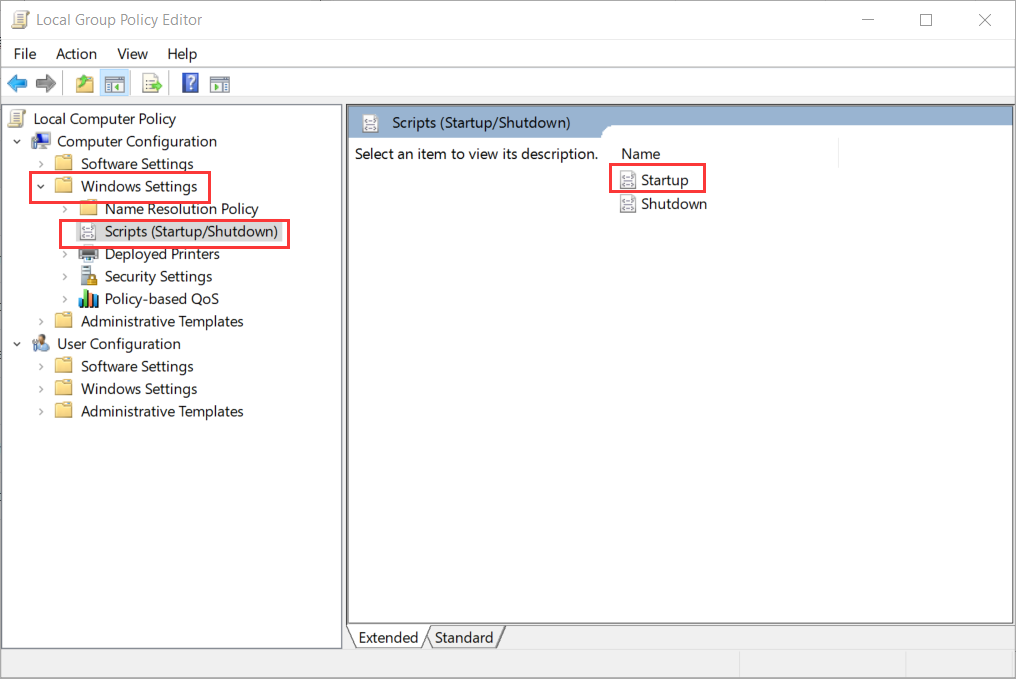This screenshot has height=679, width=1016.
Task: Select the Shutdown item text
Action: pos(674,204)
